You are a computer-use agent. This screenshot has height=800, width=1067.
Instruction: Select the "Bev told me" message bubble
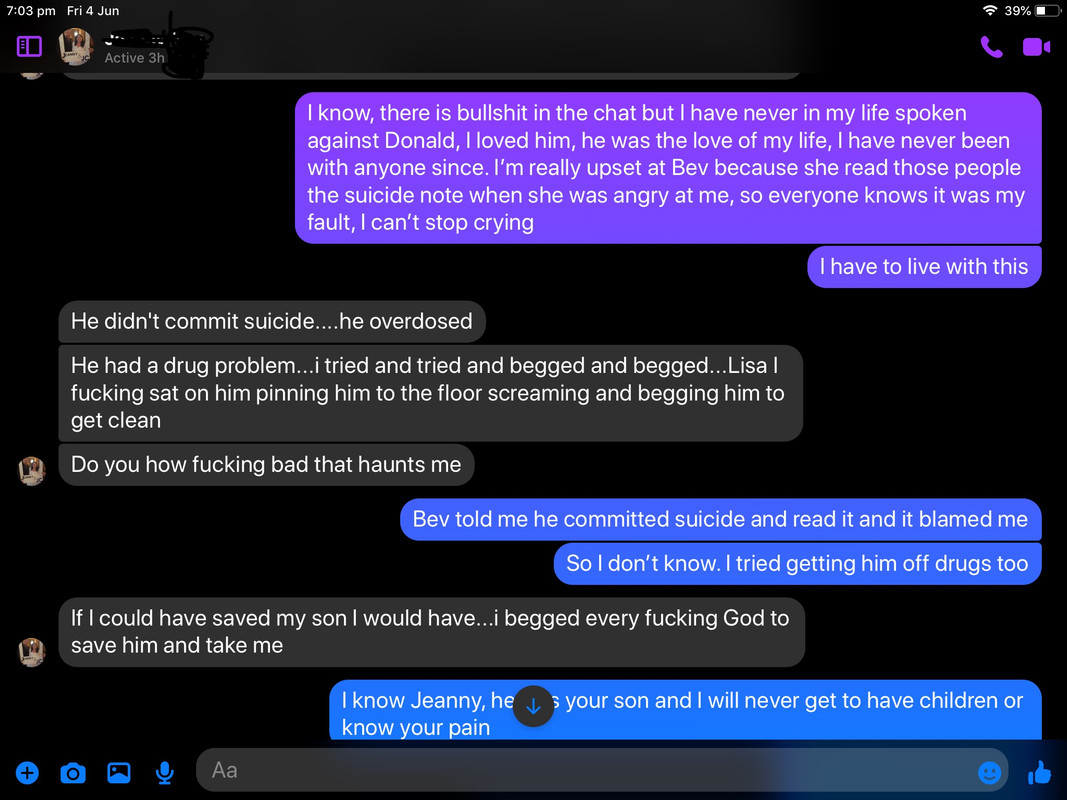click(721, 519)
